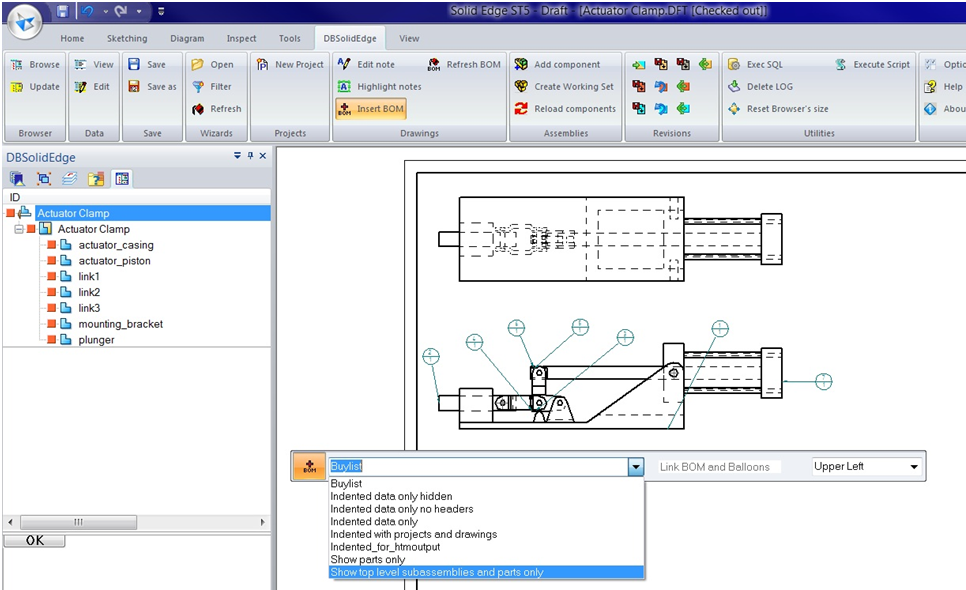
Task: Choose 'Show top level subassemblies and parts only'
Action: click(486, 572)
